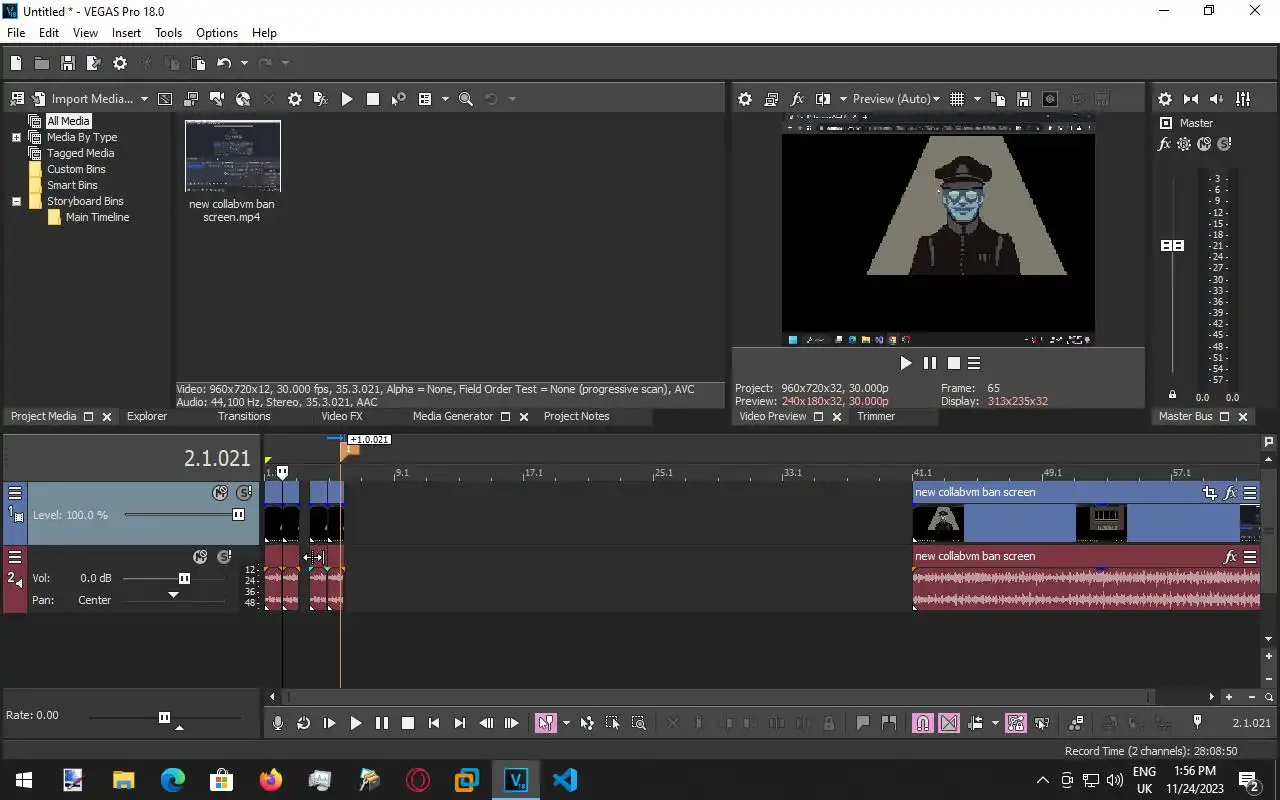The width and height of the screenshot is (1280, 800).
Task: Click track 1 Level slider handle
Action: (x=238, y=515)
